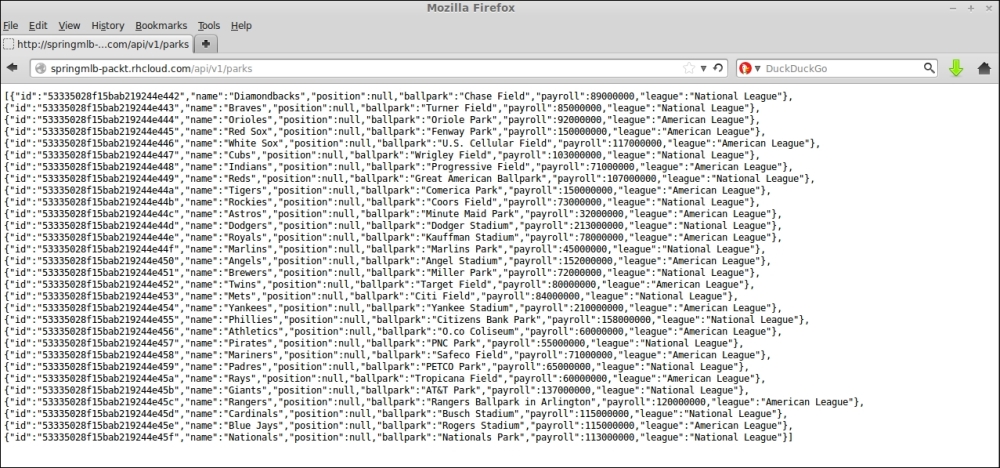Viewport: 1000px width, 468px height.
Task: Open the Bookmarks menu
Action: (161, 26)
